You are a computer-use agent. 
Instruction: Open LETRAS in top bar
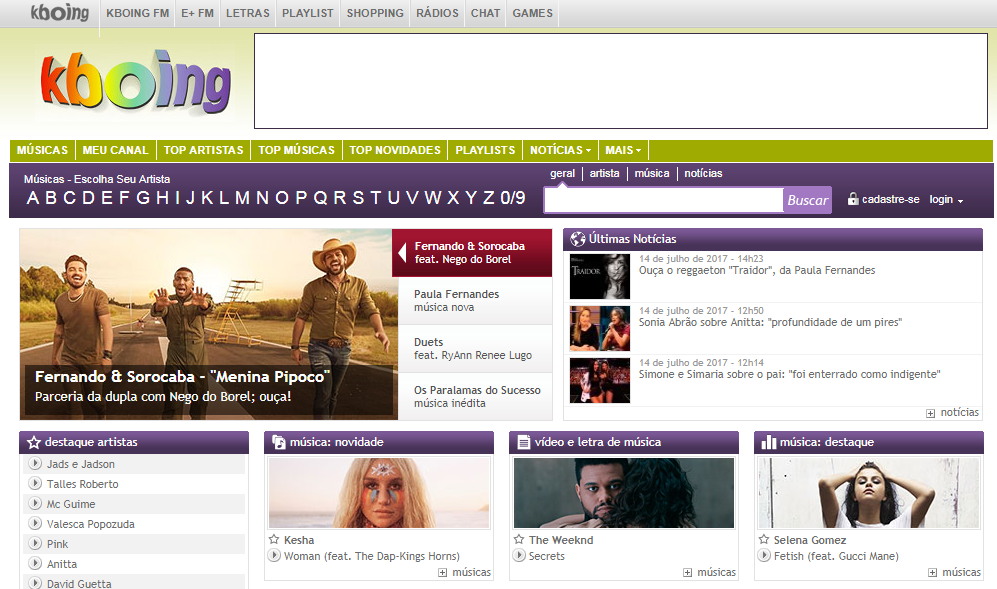tap(247, 13)
